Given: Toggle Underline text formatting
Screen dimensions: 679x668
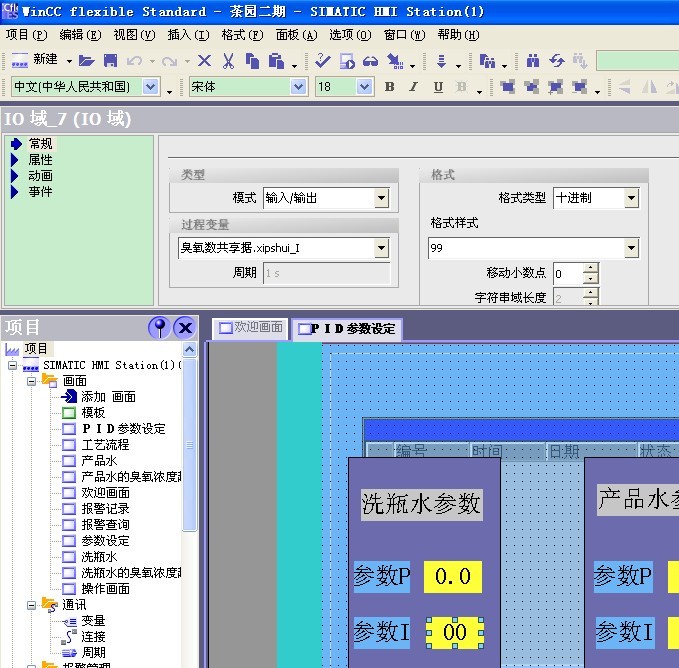Looking at the screenshot, I should [x=438, y=87].
